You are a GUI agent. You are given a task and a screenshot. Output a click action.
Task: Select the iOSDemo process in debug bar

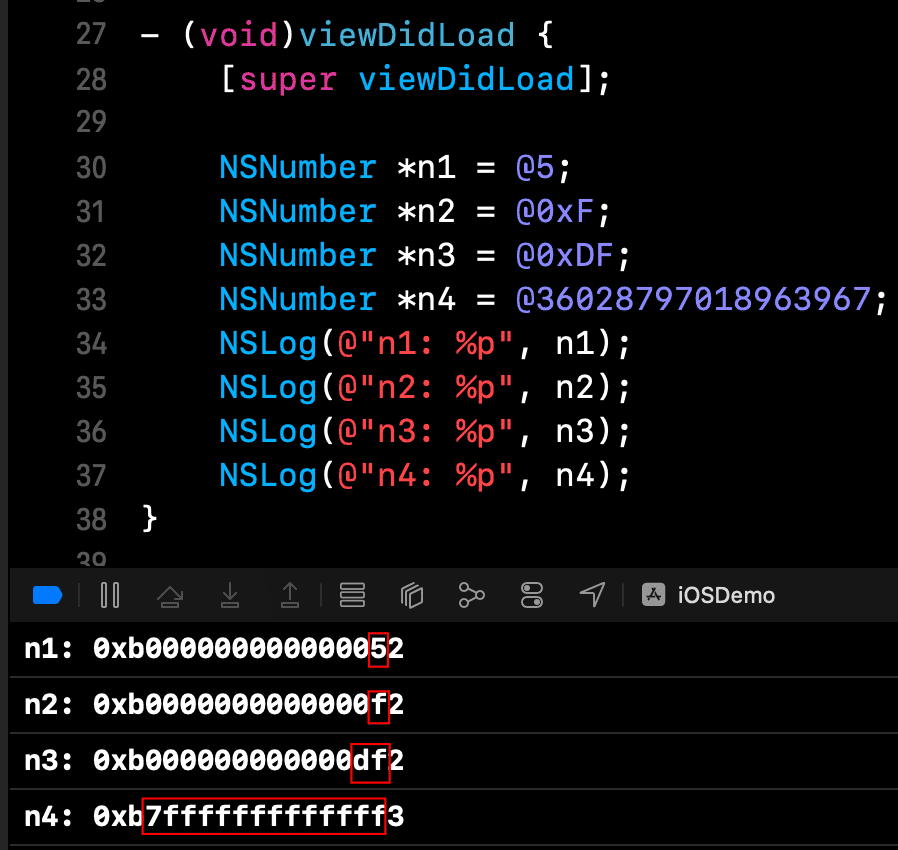point(710,596)
